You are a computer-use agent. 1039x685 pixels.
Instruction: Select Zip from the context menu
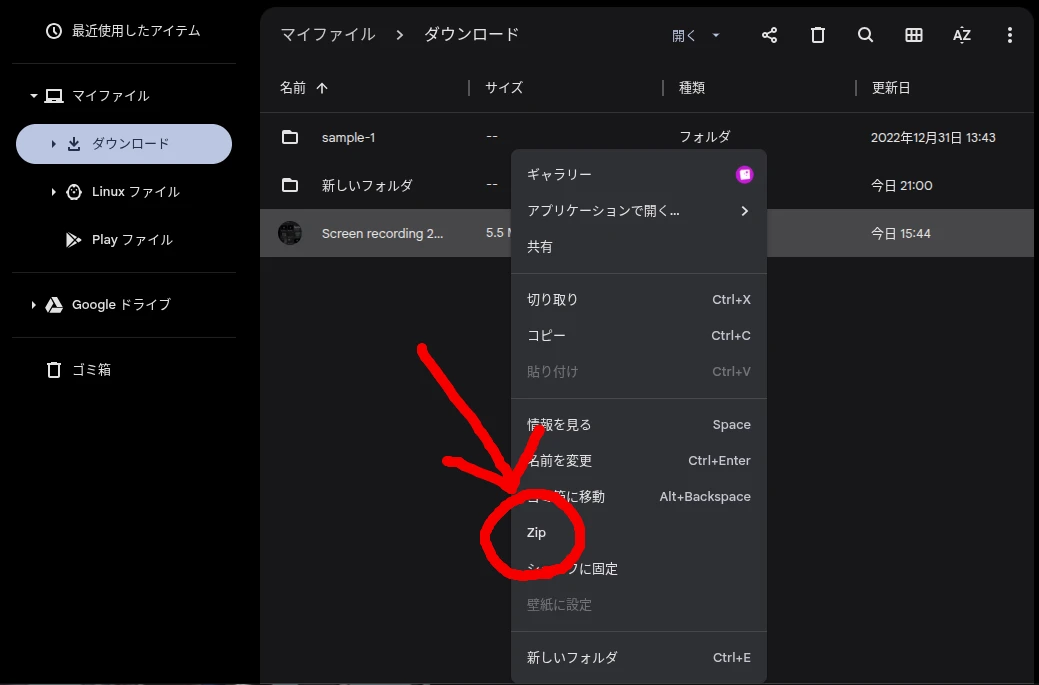pos(536,532)
